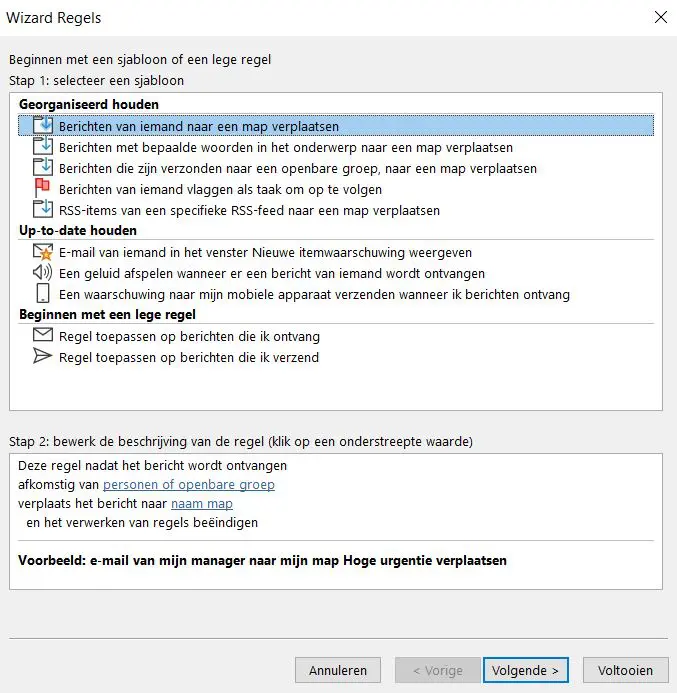The image size is (677, 693).
Task: Click the paper plane icon for 'berichten die ik verzend'
Action: 42,356
